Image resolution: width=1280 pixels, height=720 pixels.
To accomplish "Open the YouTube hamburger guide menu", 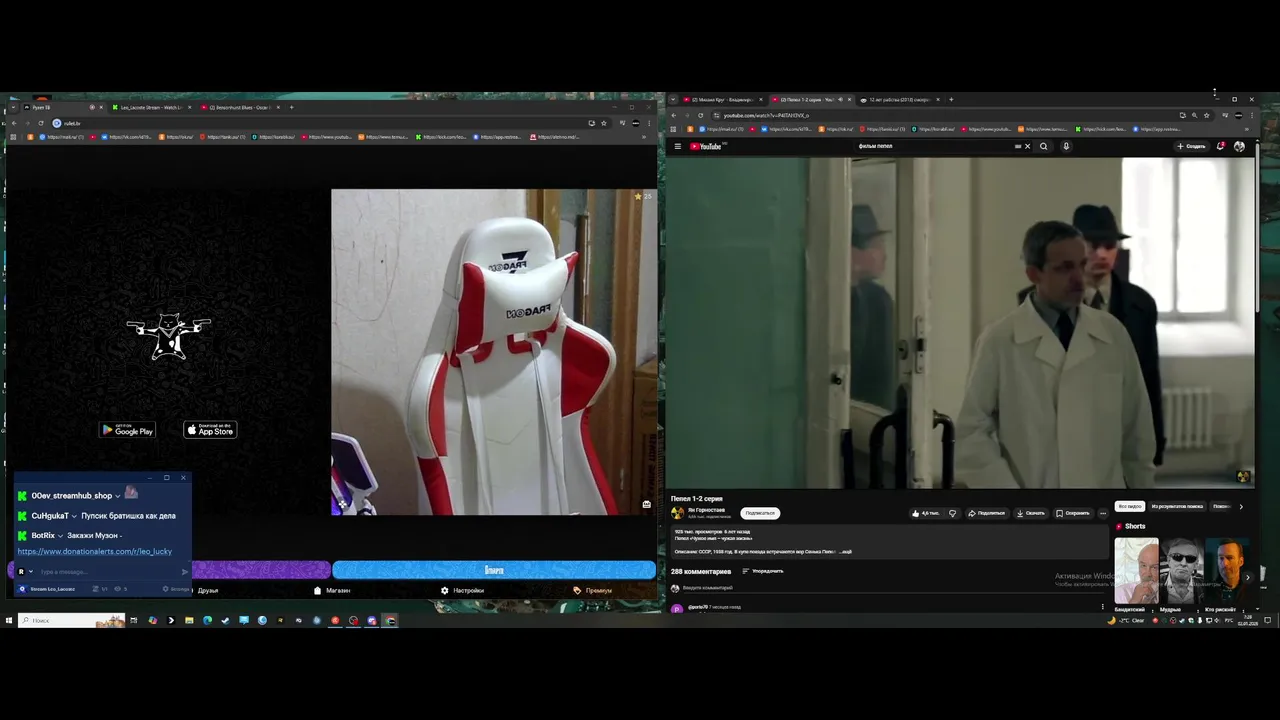I will (x=677, y=146).
